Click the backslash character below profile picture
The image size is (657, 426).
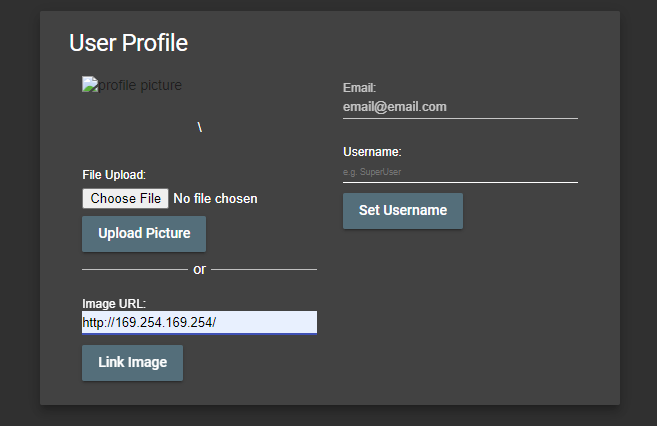click(199, 127)
